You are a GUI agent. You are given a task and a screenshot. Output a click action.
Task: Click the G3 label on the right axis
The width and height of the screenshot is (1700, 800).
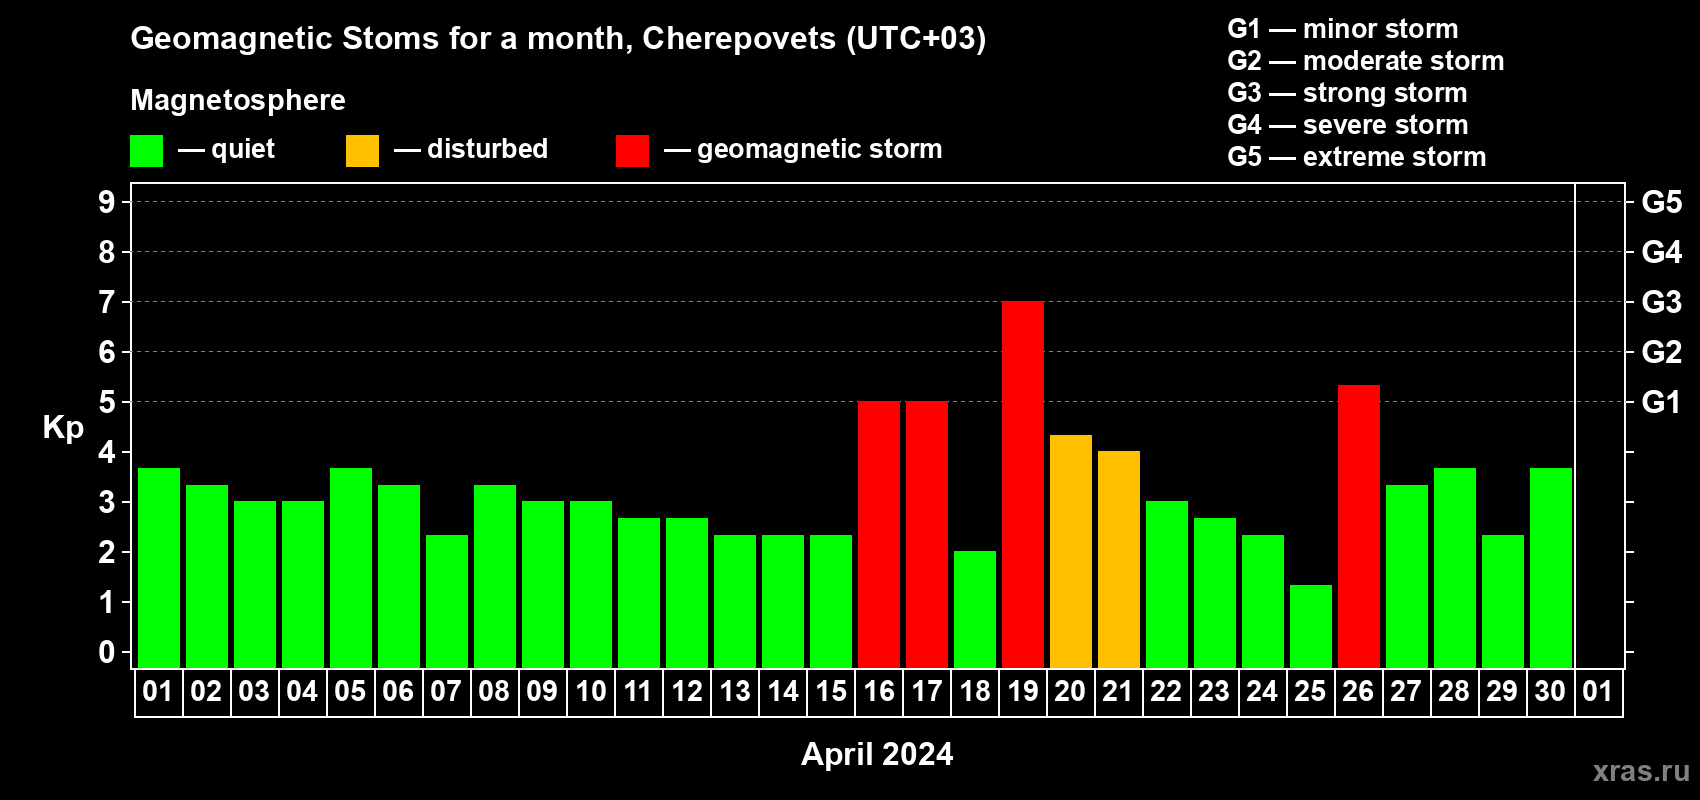1662,302
